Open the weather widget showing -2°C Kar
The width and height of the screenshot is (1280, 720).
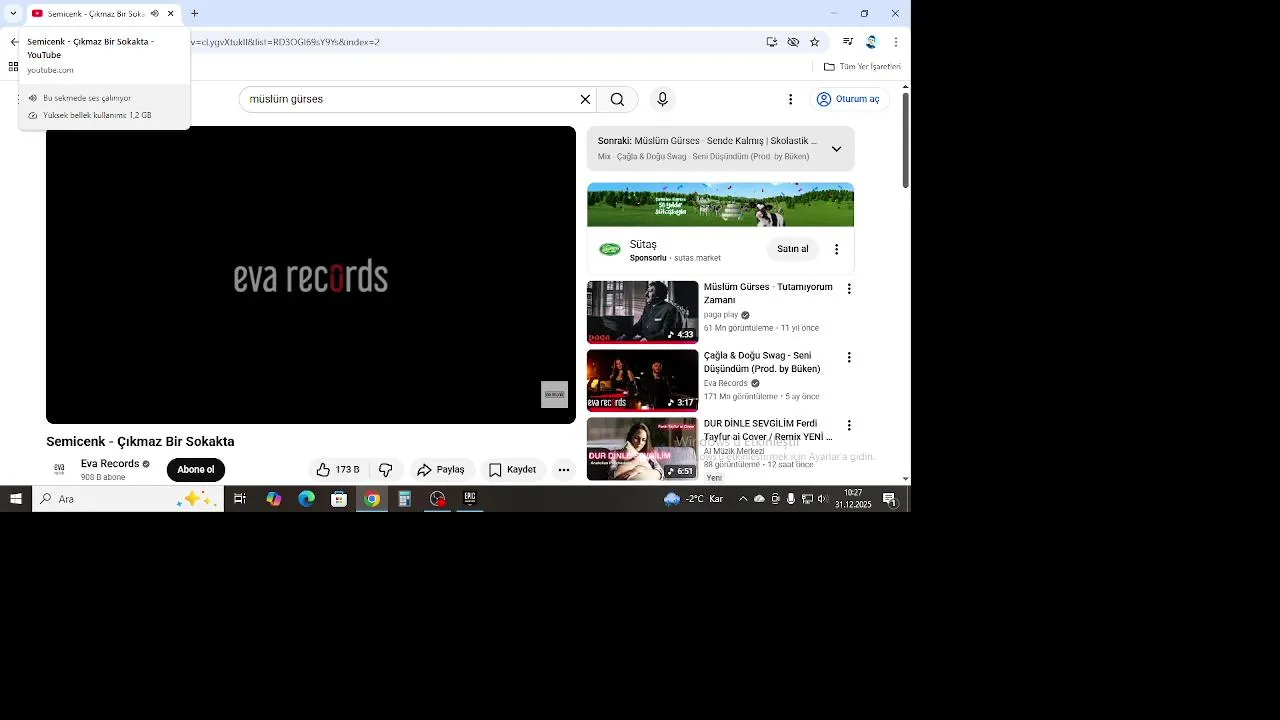[694, 499]
